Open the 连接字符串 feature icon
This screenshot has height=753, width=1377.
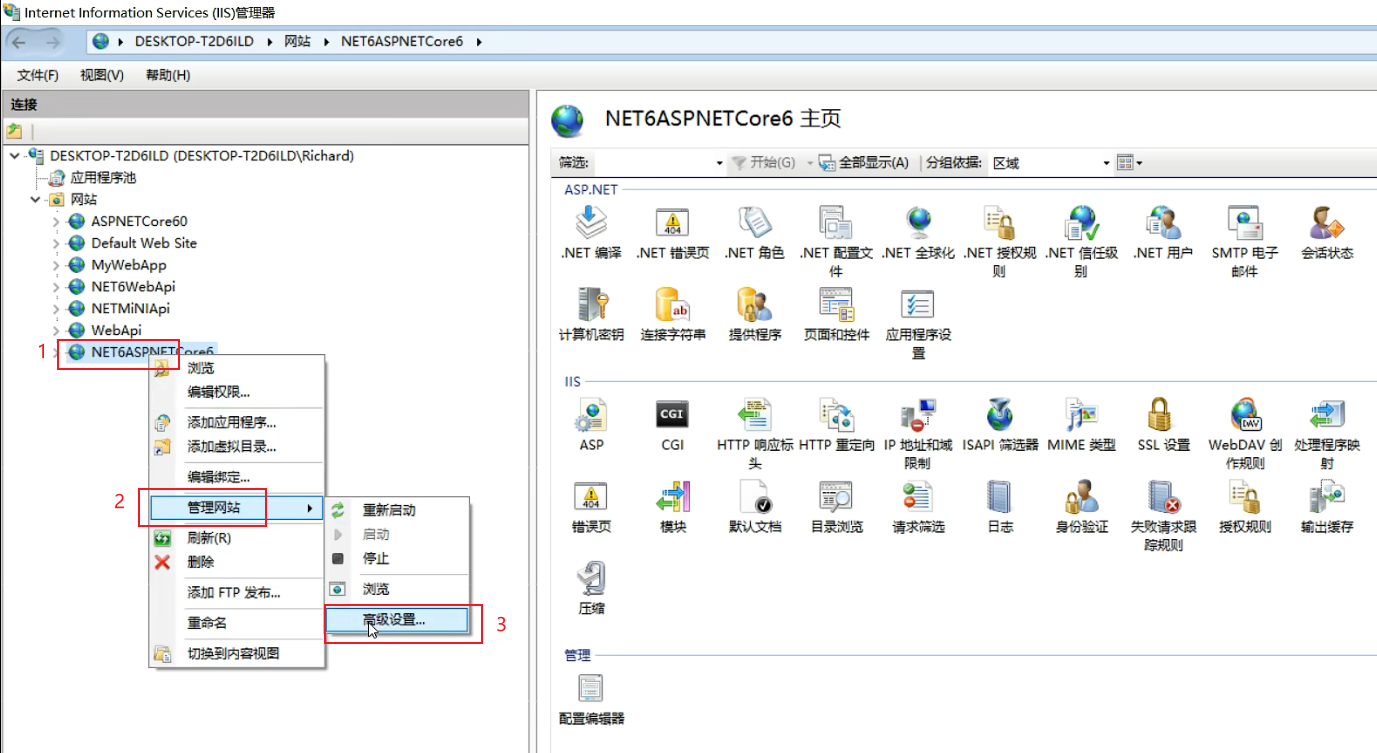(672, 304)
